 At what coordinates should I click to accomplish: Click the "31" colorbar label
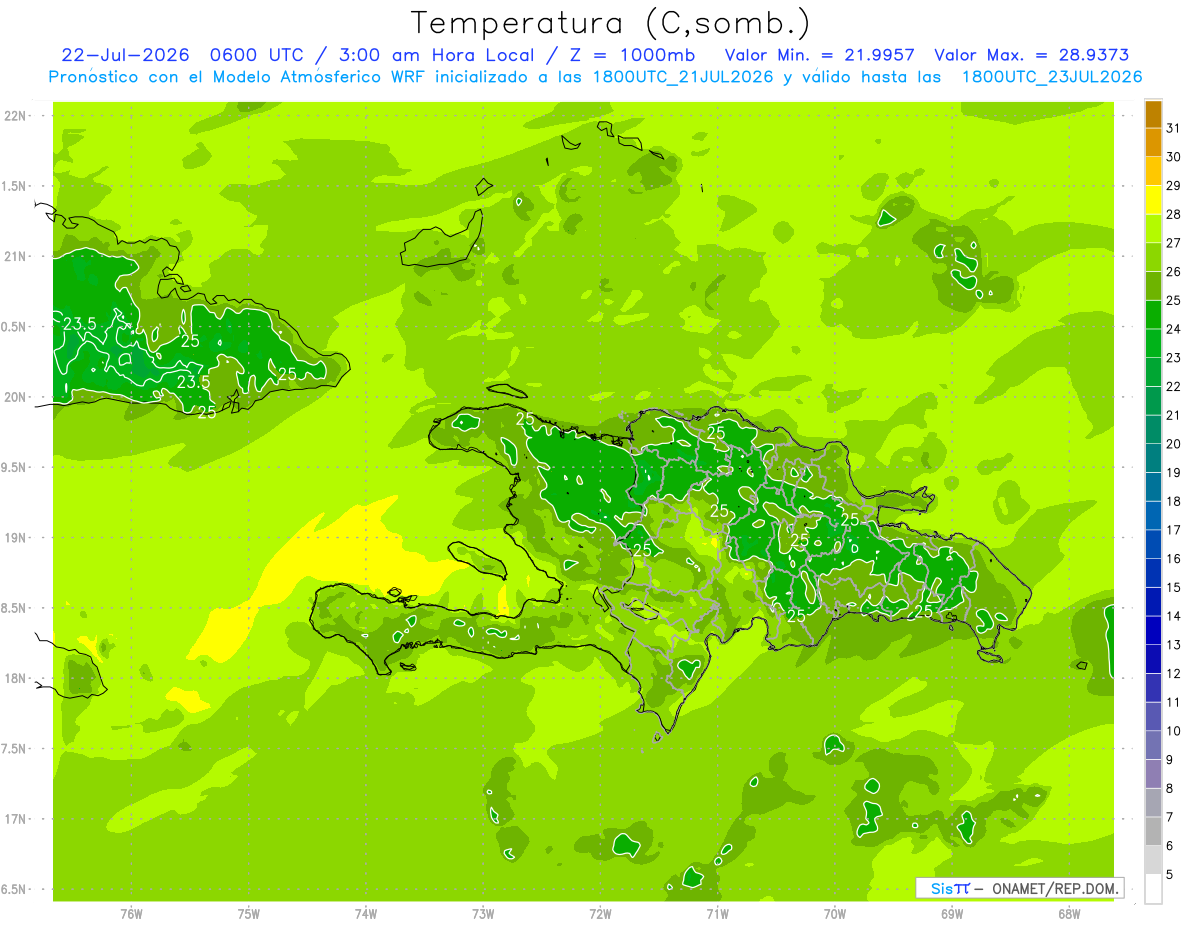click(1174, 127)
